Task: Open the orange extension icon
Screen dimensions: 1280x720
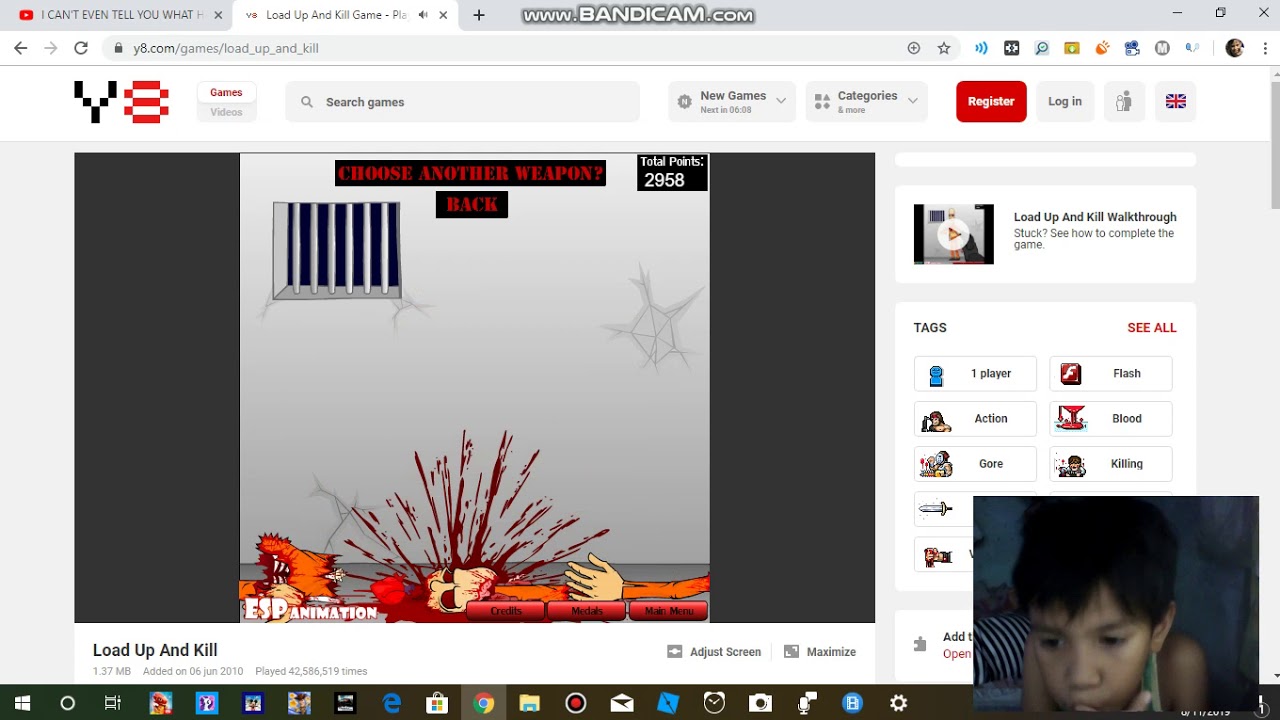Action: click(x=1102, y=48)
